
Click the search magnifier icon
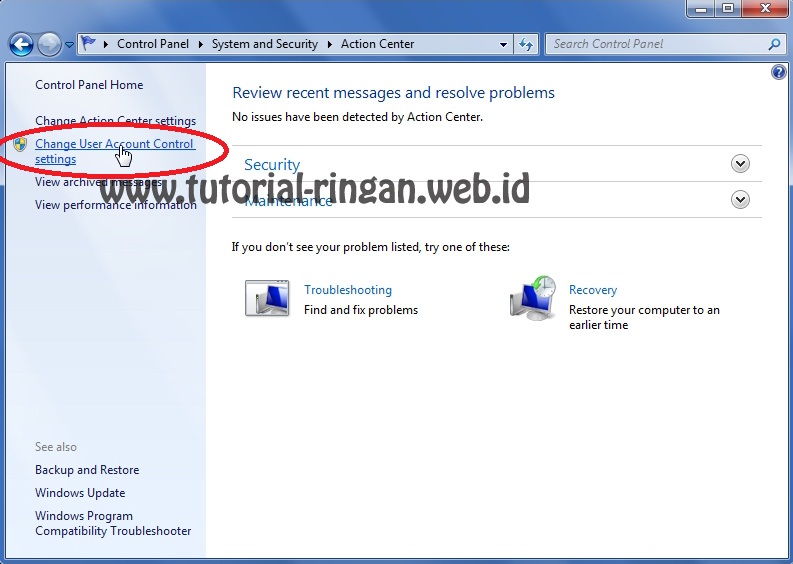pyautogui.click(x=774, y=45)
